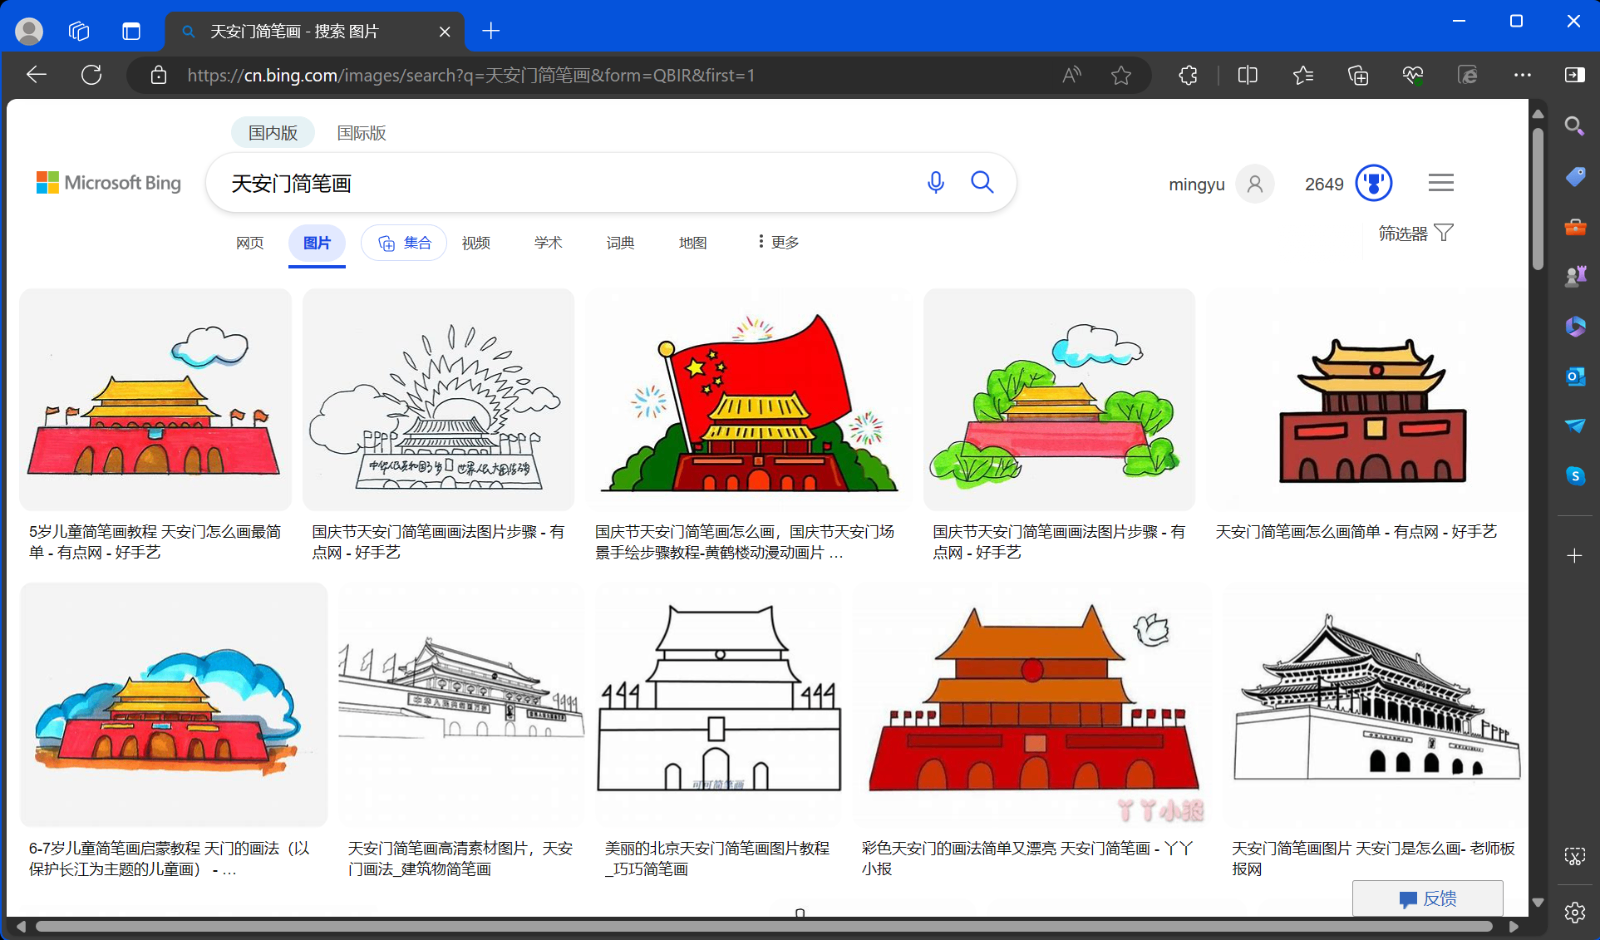Select the 集合 search option

point(403,242)
